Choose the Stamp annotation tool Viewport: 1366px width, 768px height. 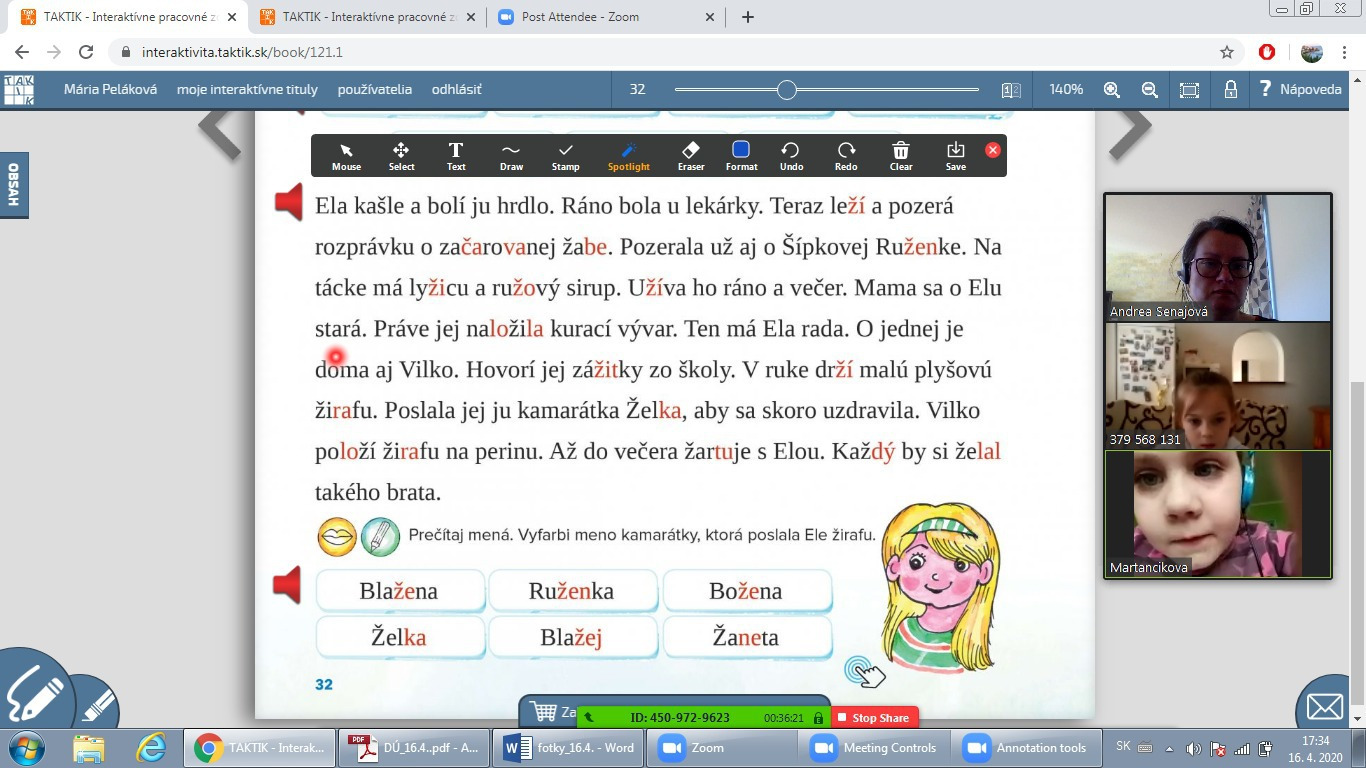(565, 155)
